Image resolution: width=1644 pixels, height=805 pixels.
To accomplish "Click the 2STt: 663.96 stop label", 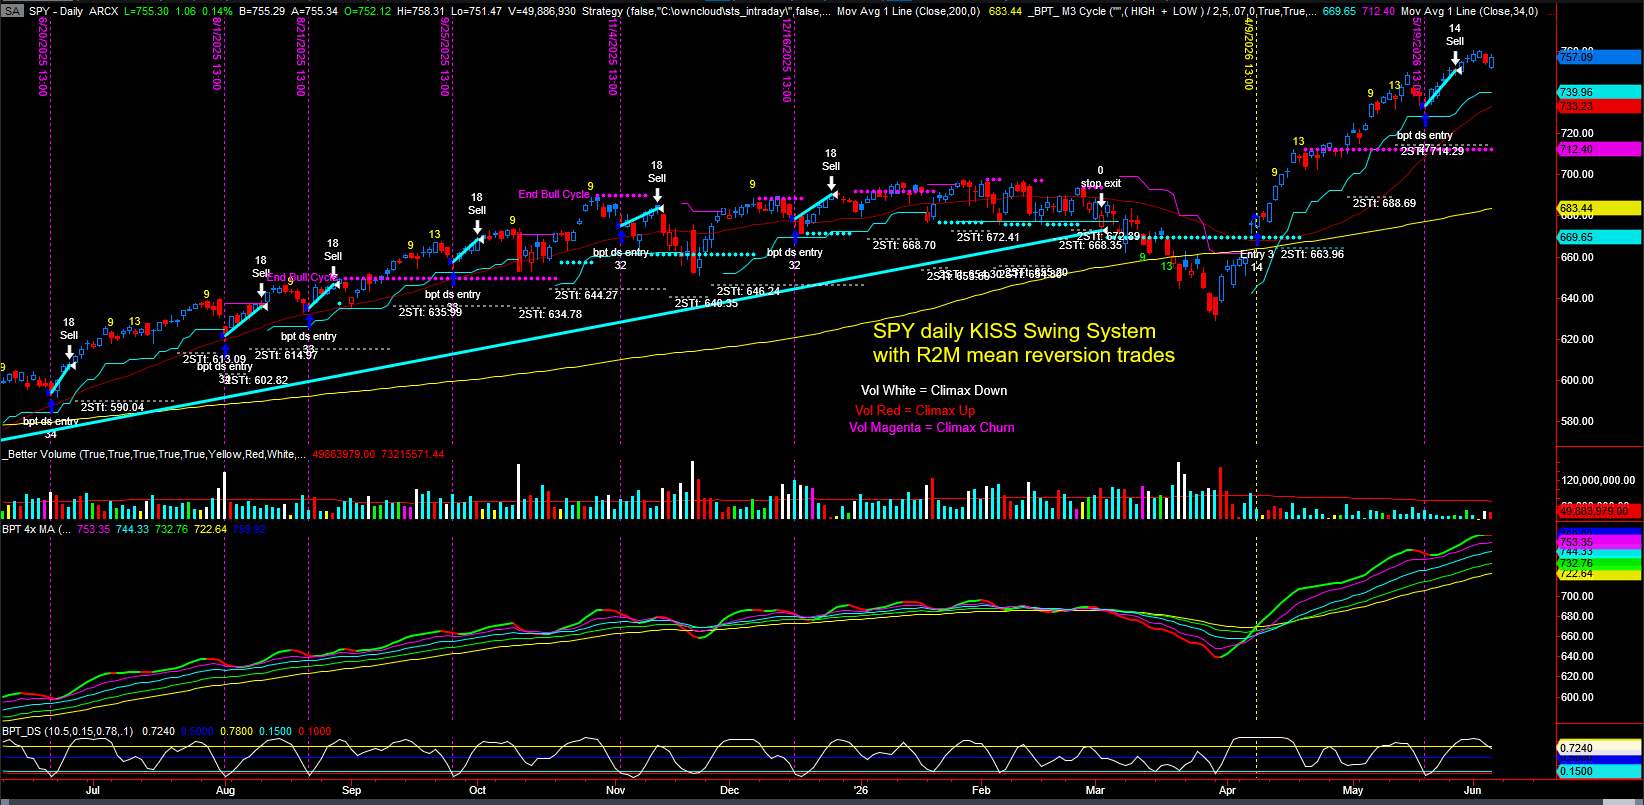I will [1312, 254].
